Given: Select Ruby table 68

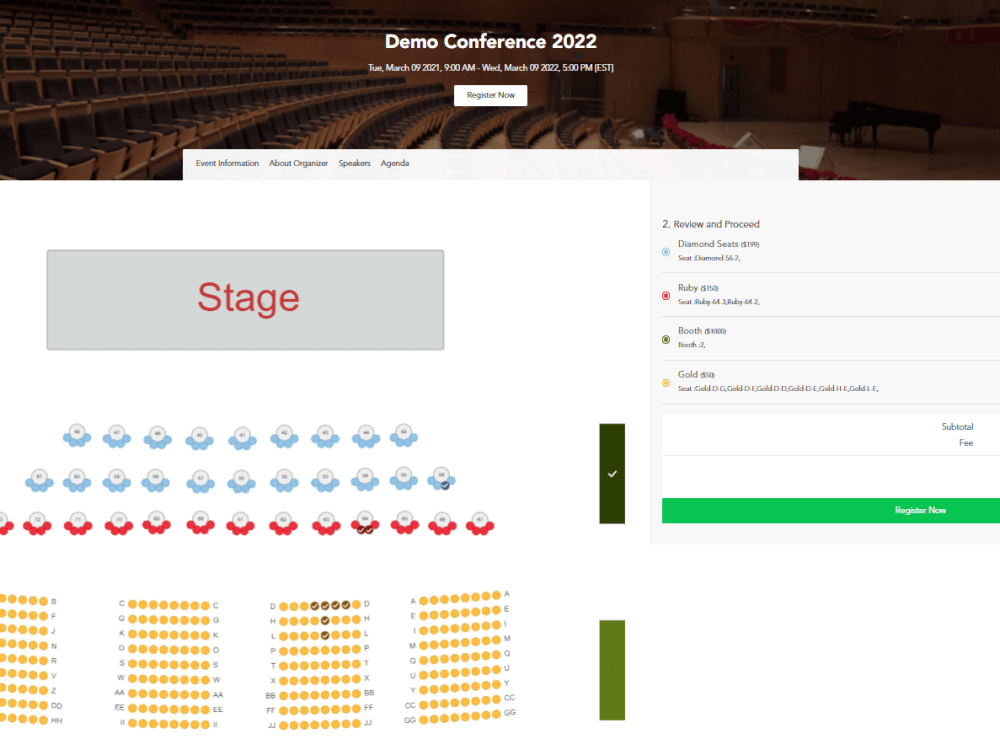Looking at the screenshot, I should click(x=200, y=522).
